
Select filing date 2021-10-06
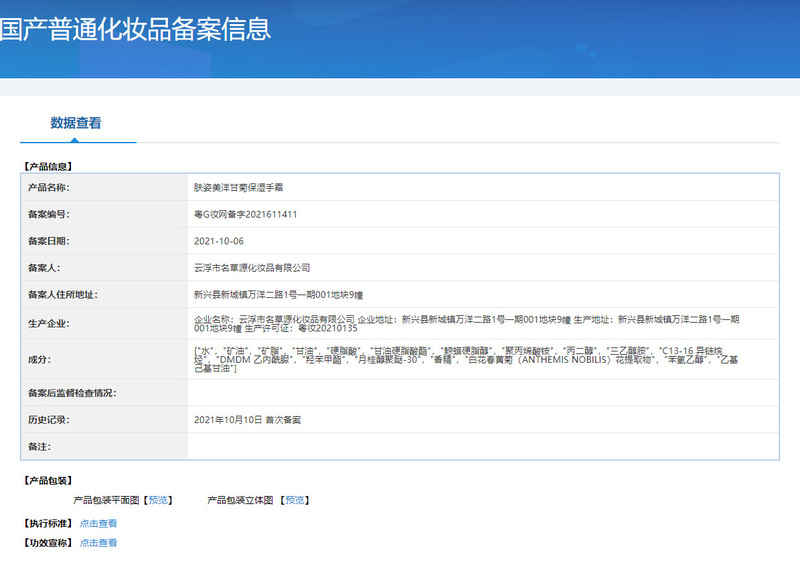pos(219,241)
